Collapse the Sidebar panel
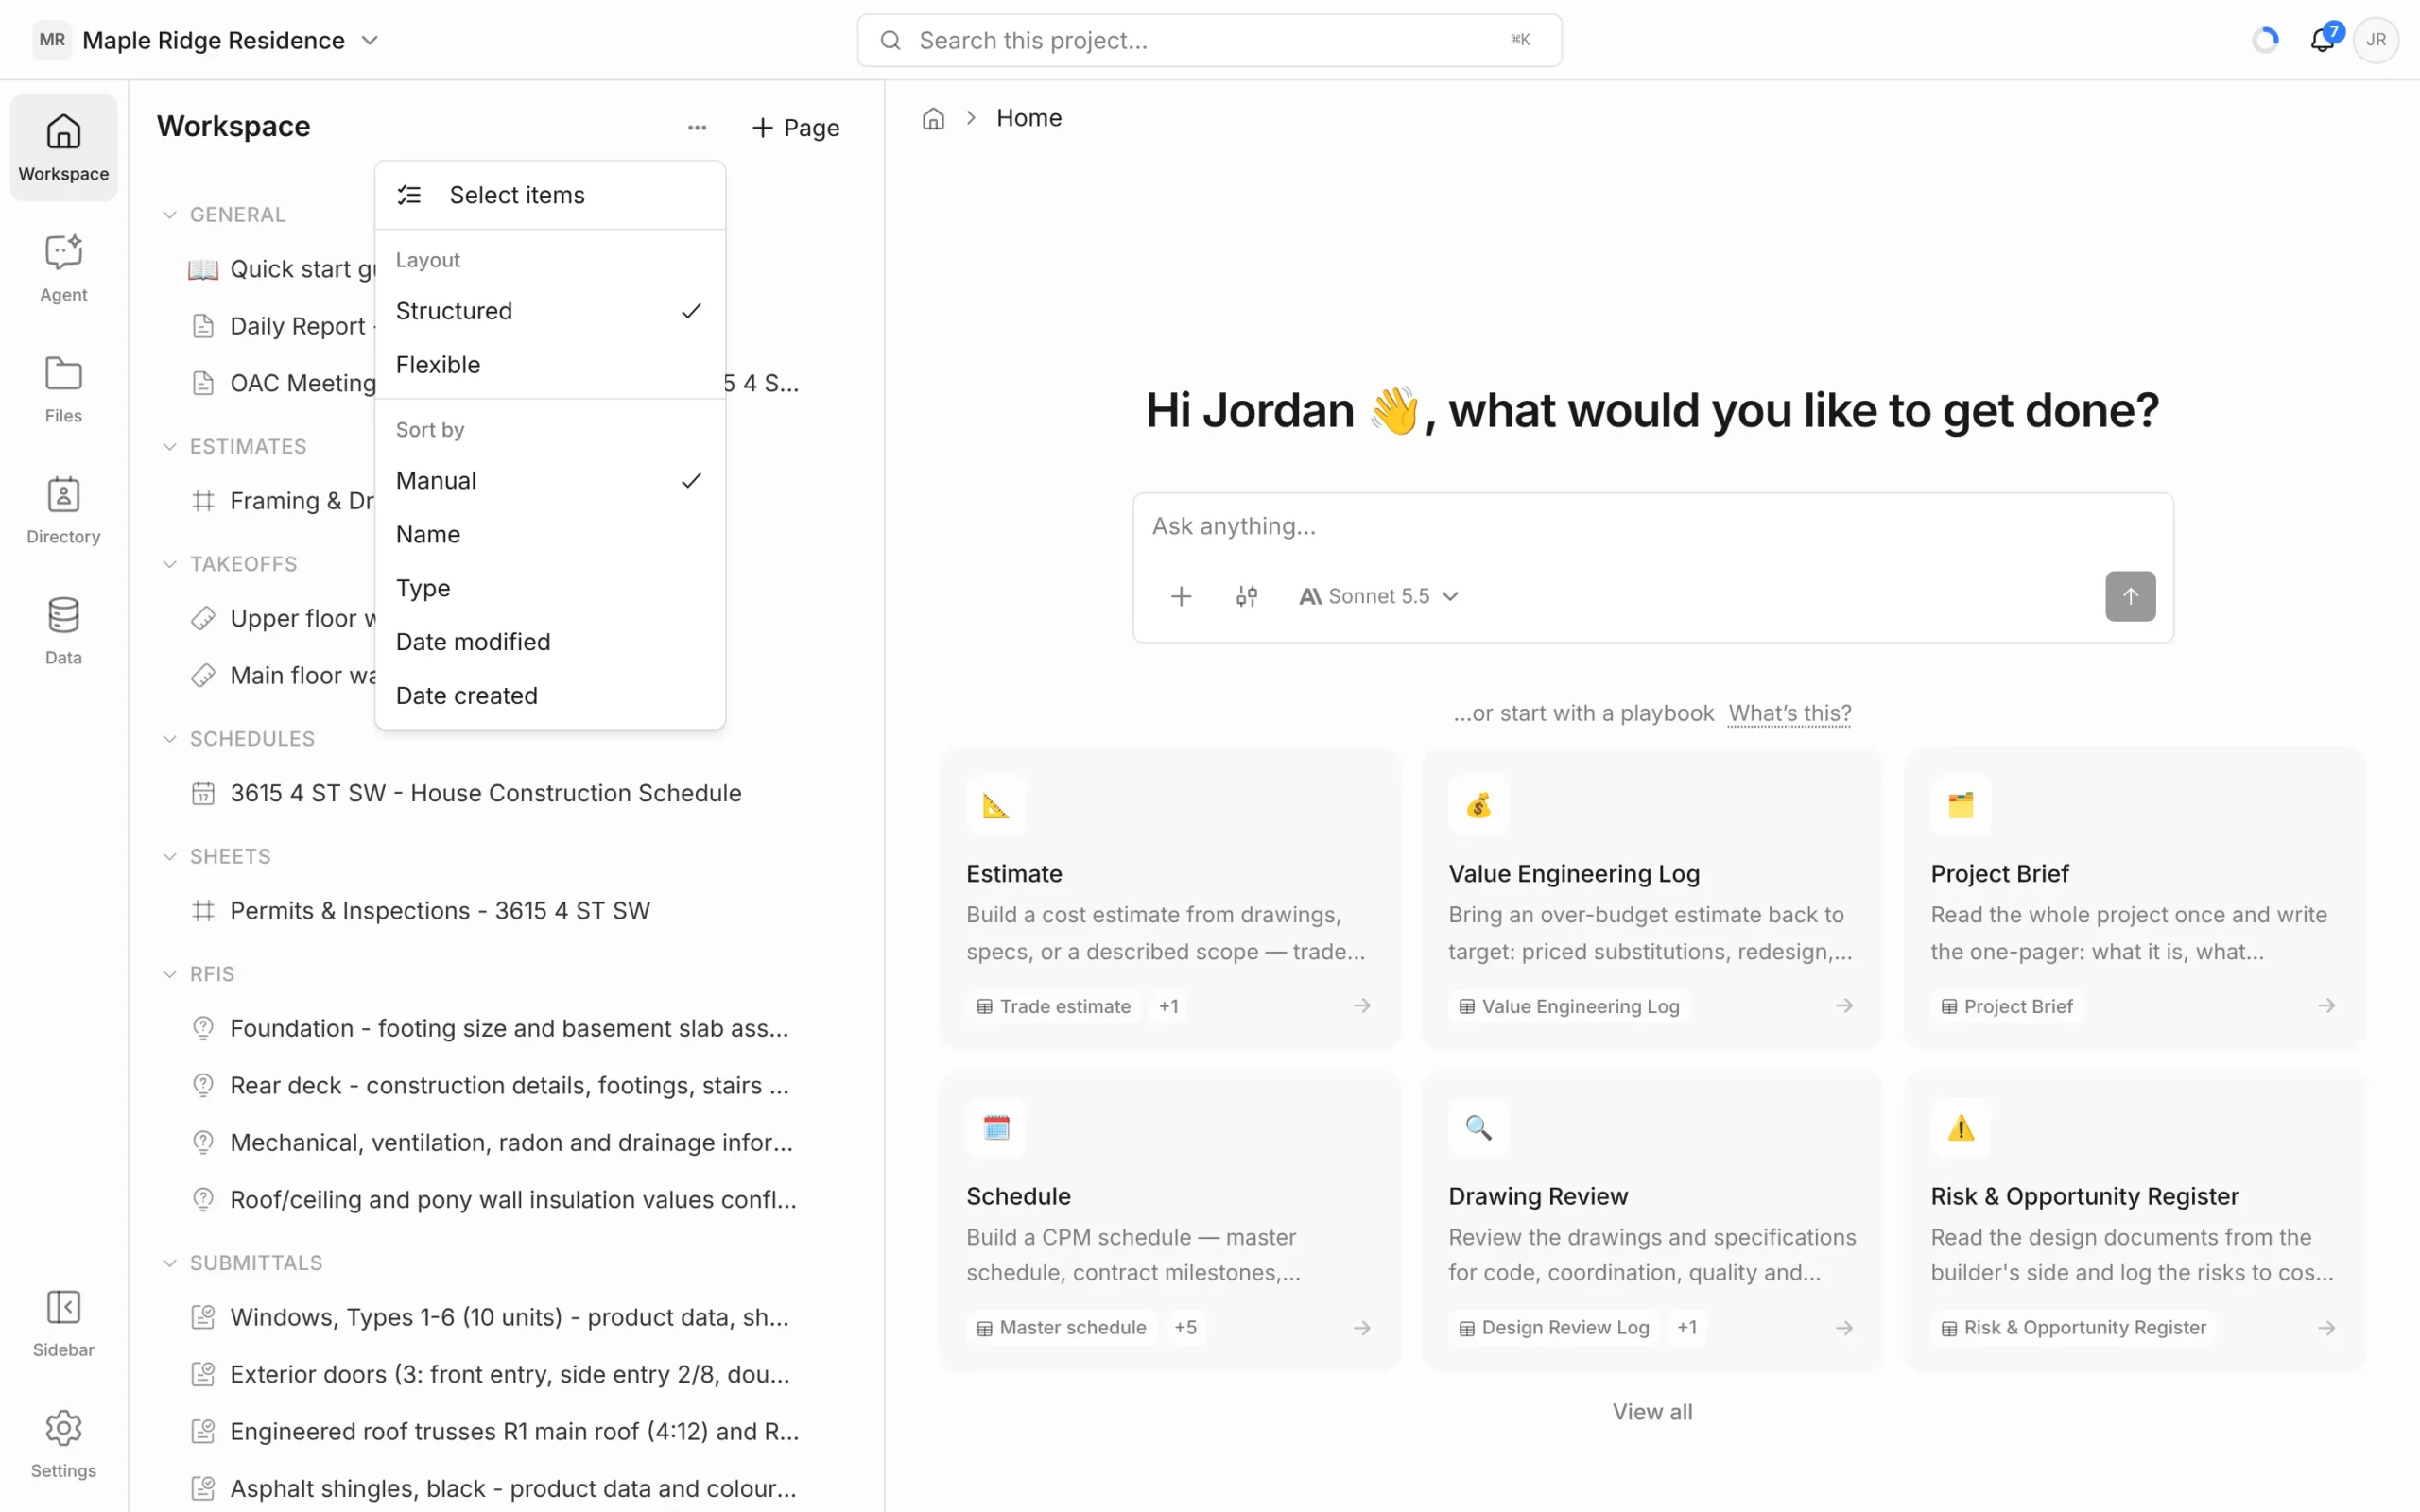The image size is (2420, 1512). 63,1323
